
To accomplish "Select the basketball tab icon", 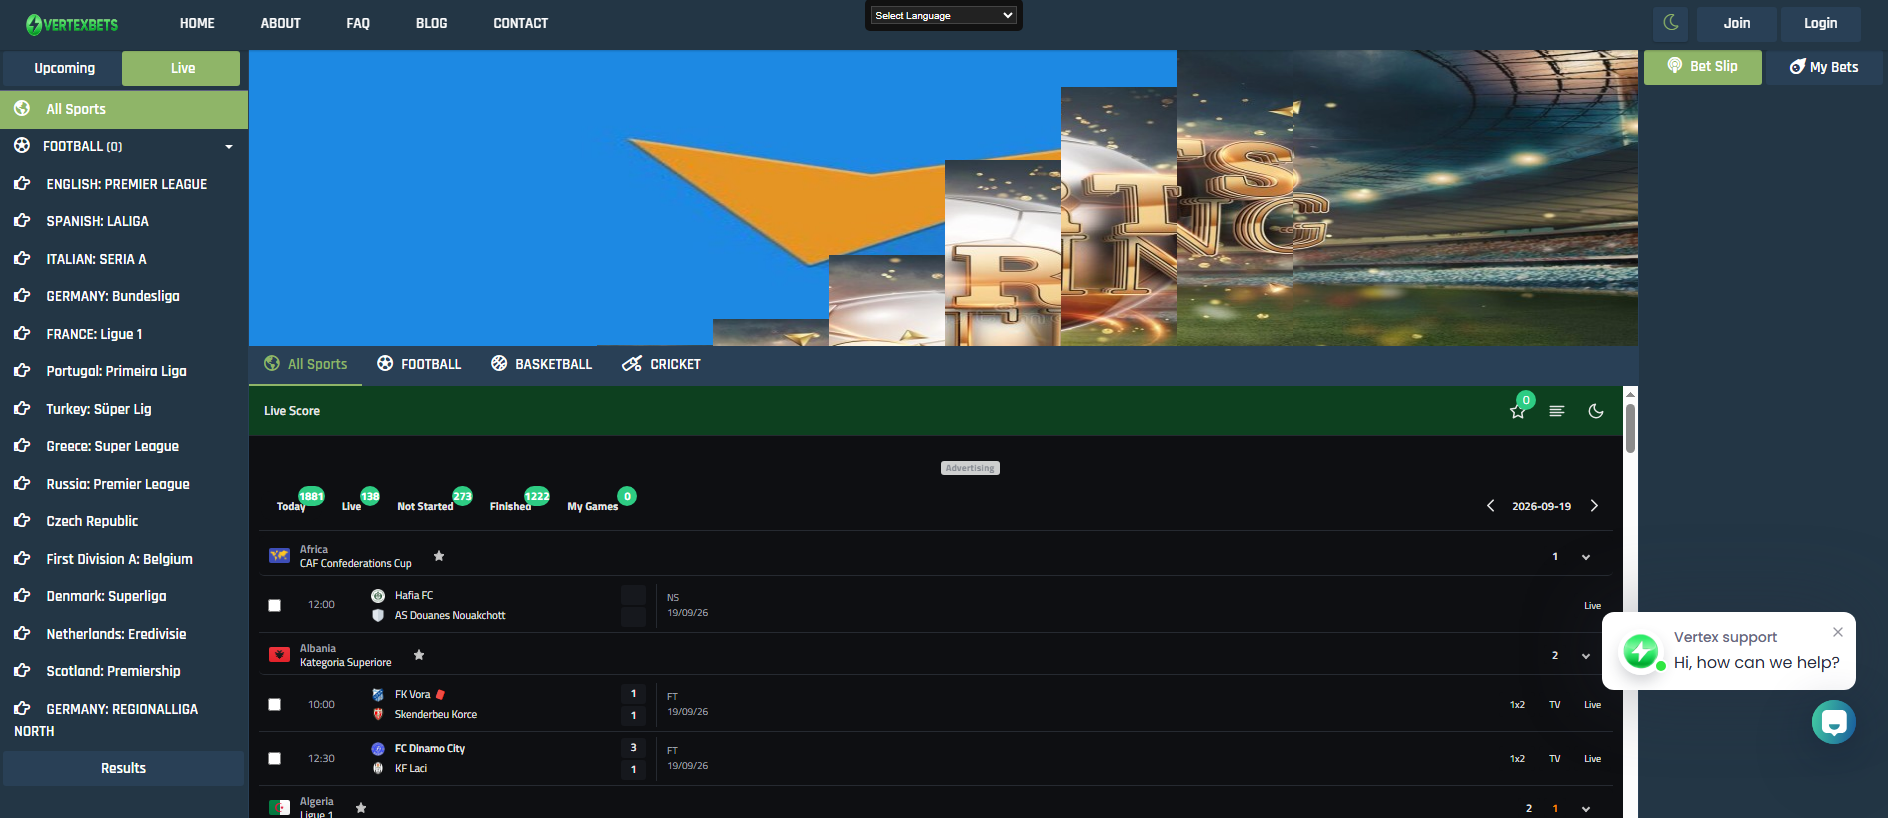I will tap(499, 364).
